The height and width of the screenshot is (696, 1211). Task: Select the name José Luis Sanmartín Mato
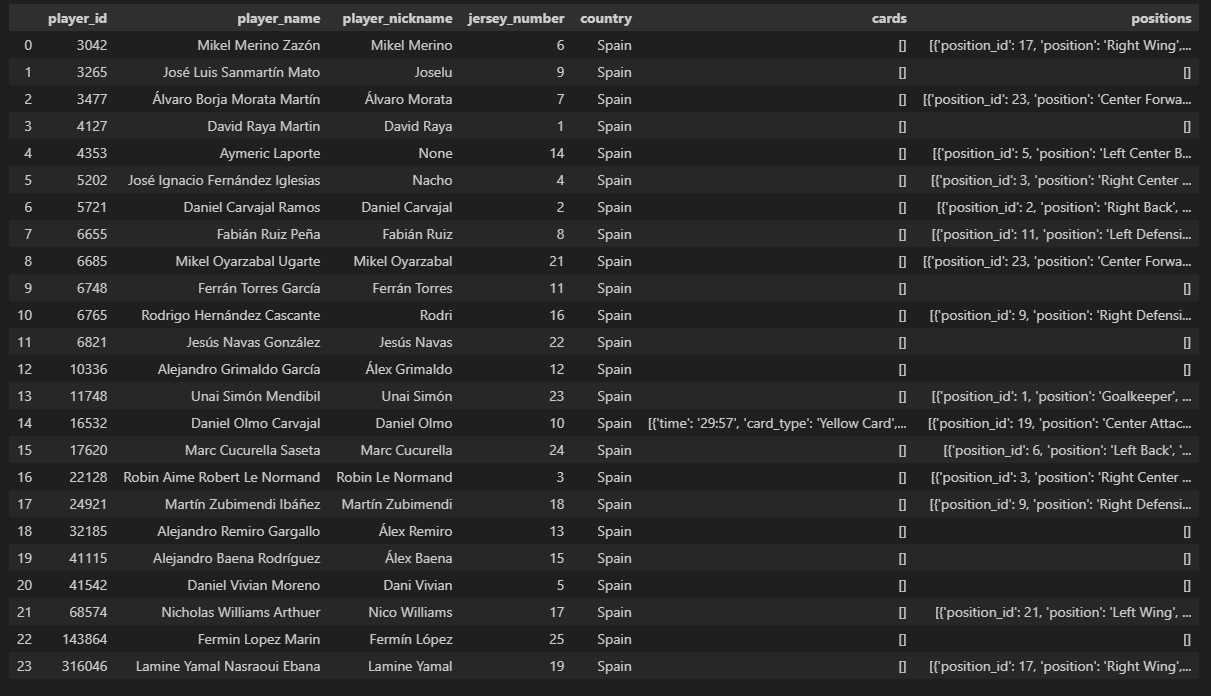[242, 72]
